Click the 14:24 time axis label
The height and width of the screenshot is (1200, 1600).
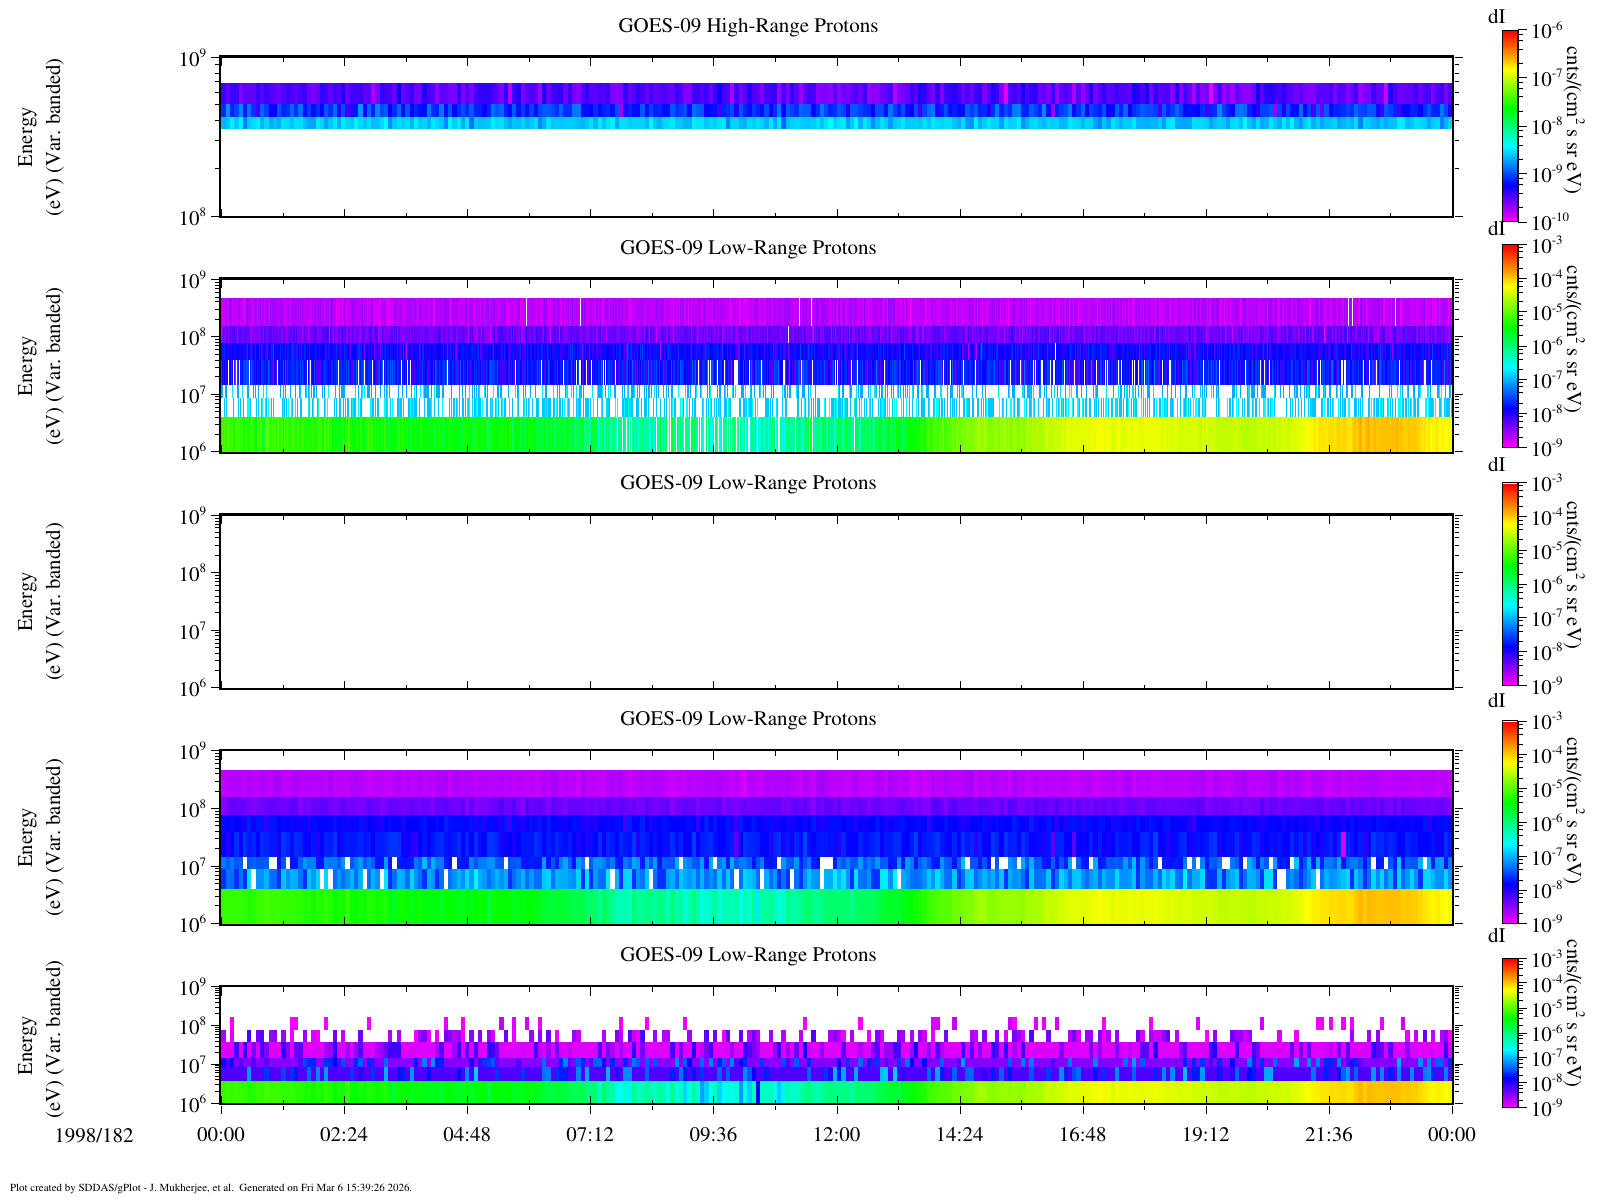pos(959,1135)
